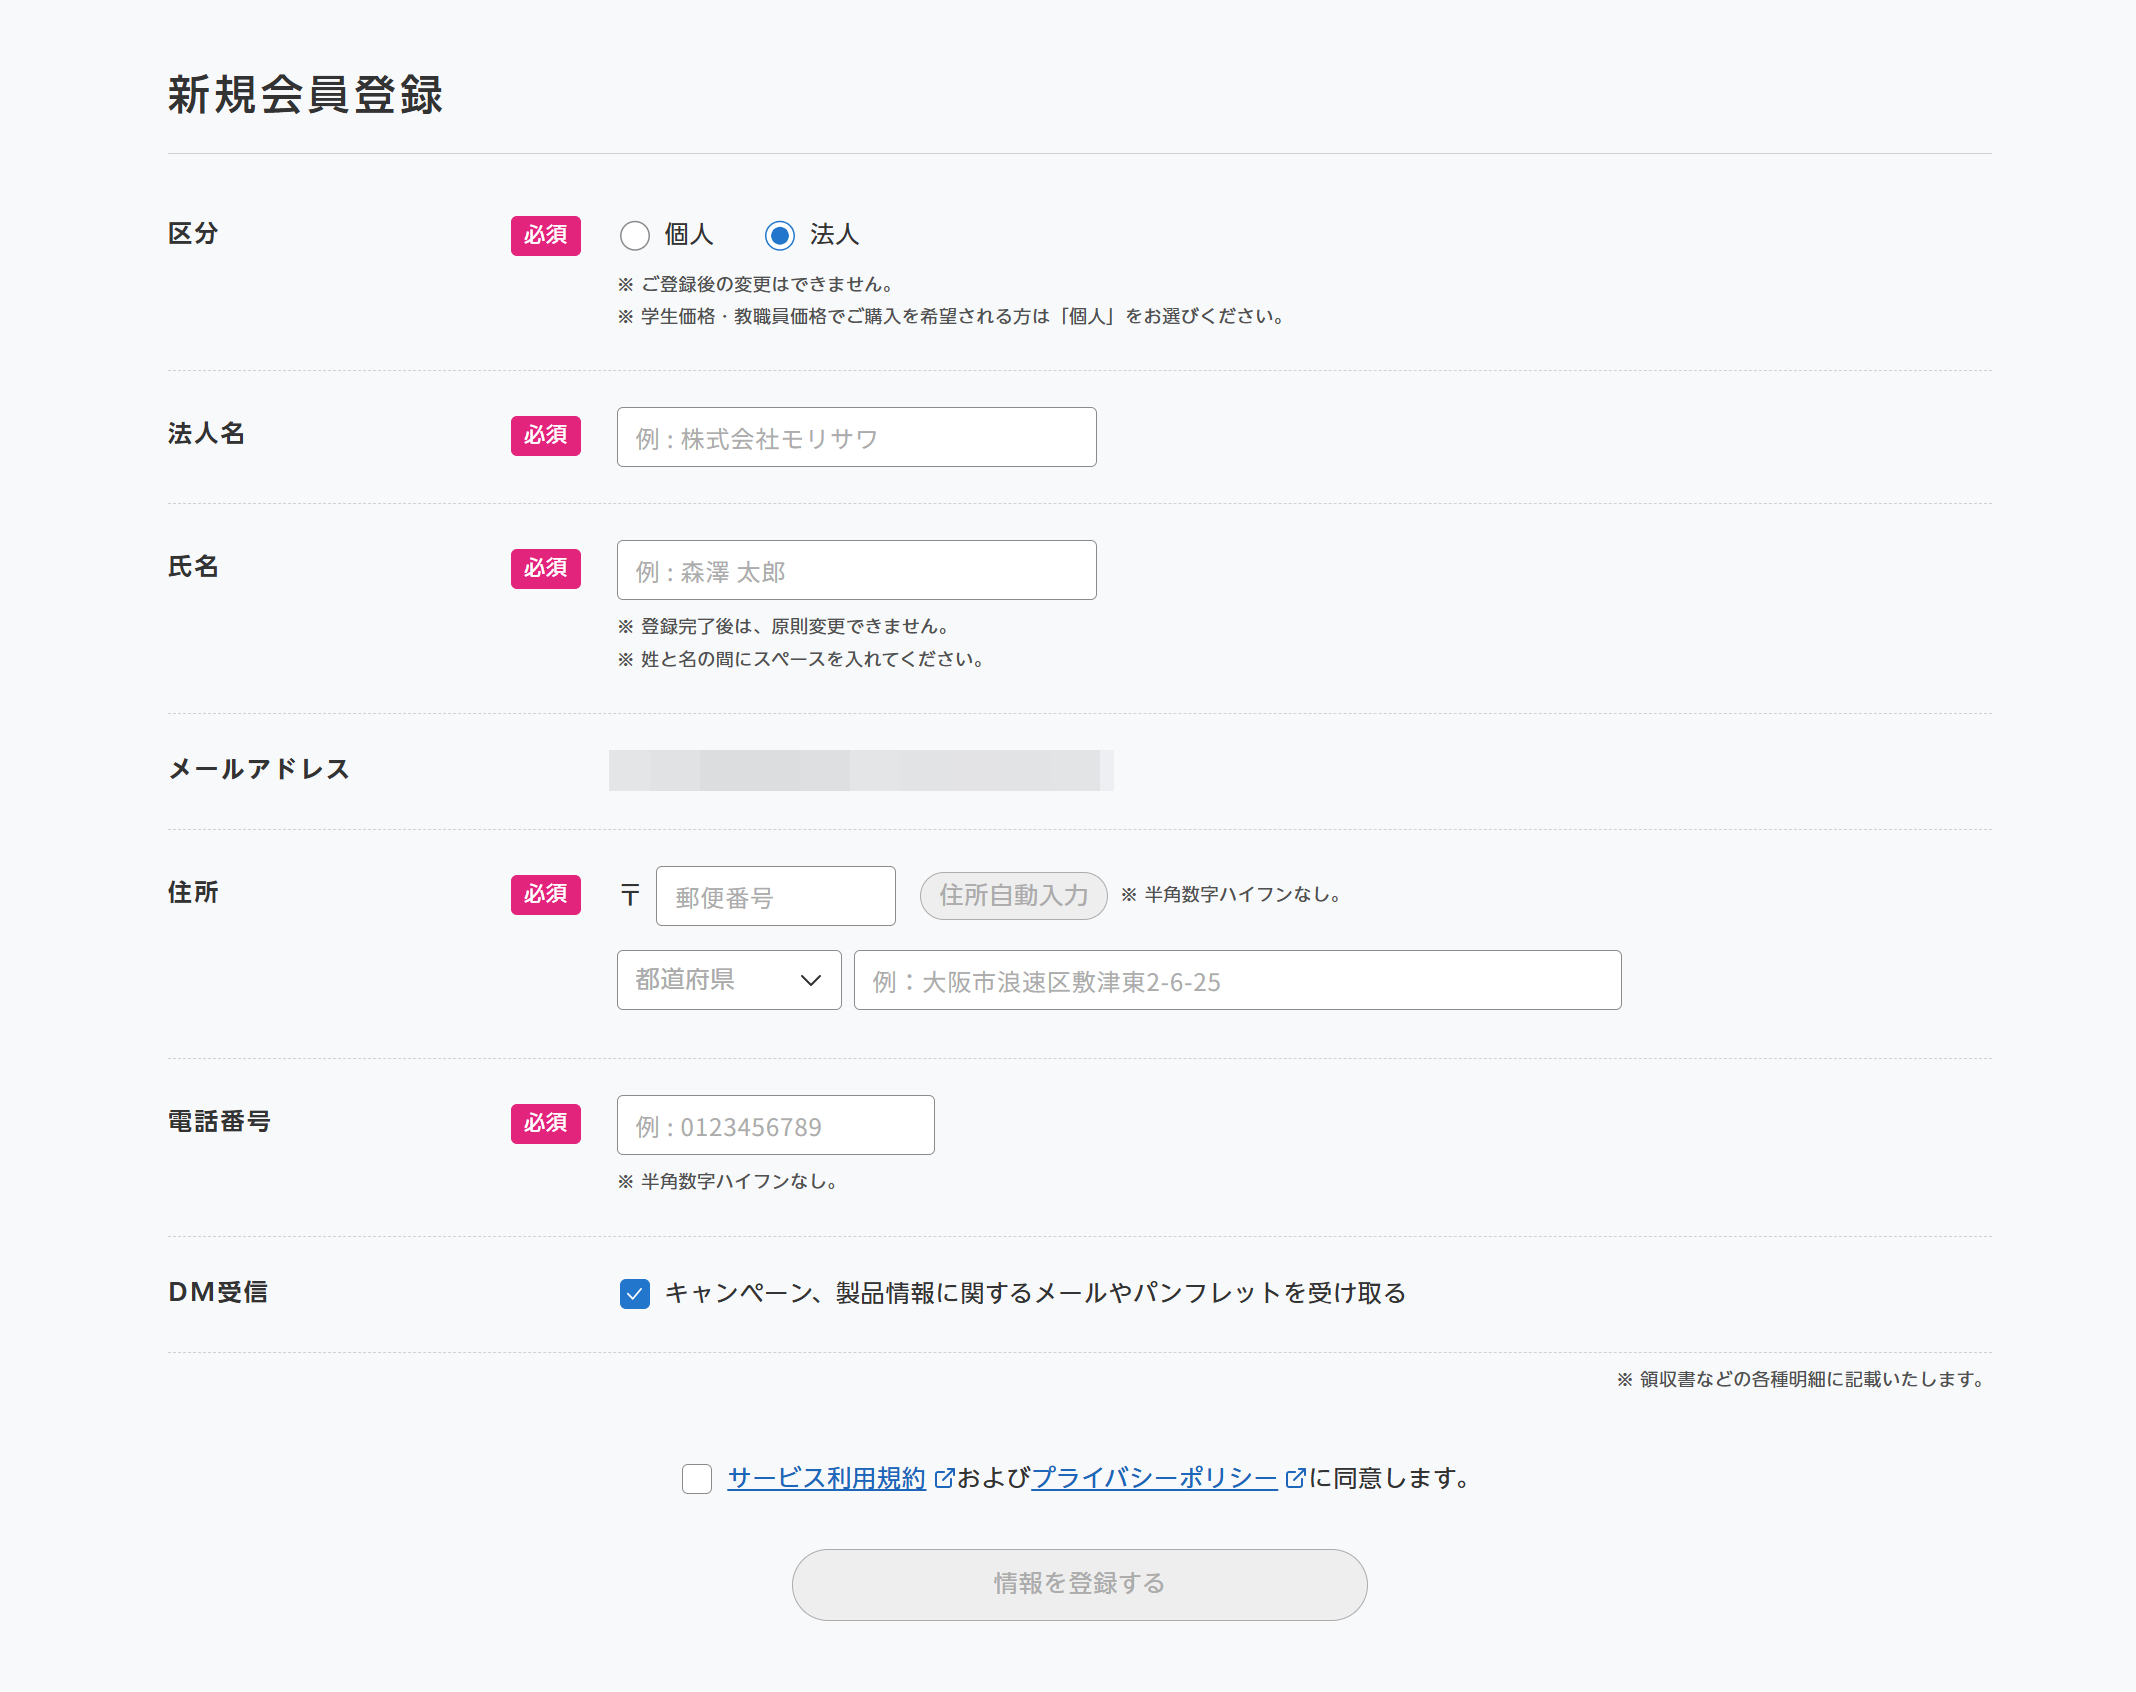Open the プライバシーポリシー privacy policy link
The width and height of the screenshot is (2136, 1692).
(1152, 1478)
